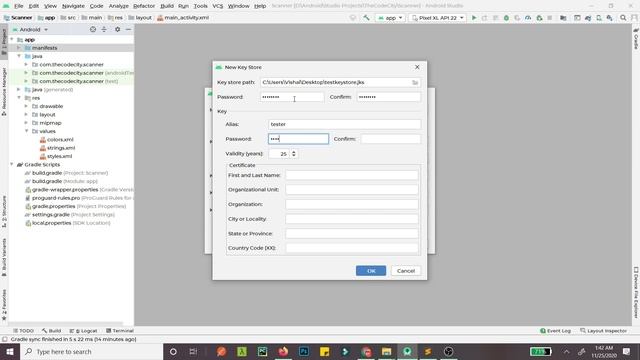Click Cancel in New Key Store dialog
Screen dimensions: 640x360
tap(406, 271)
